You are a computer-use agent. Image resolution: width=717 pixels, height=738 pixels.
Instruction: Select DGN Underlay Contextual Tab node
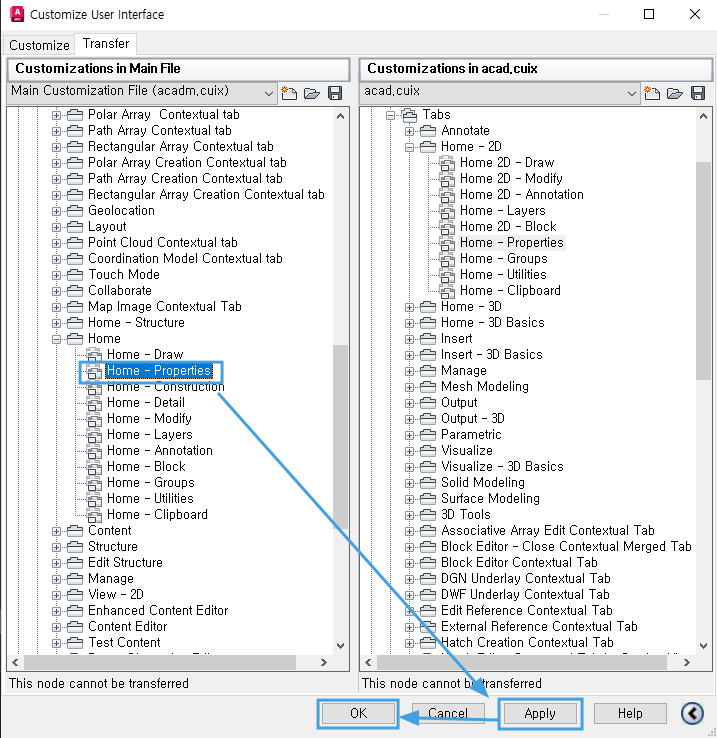tap(525, 578)
